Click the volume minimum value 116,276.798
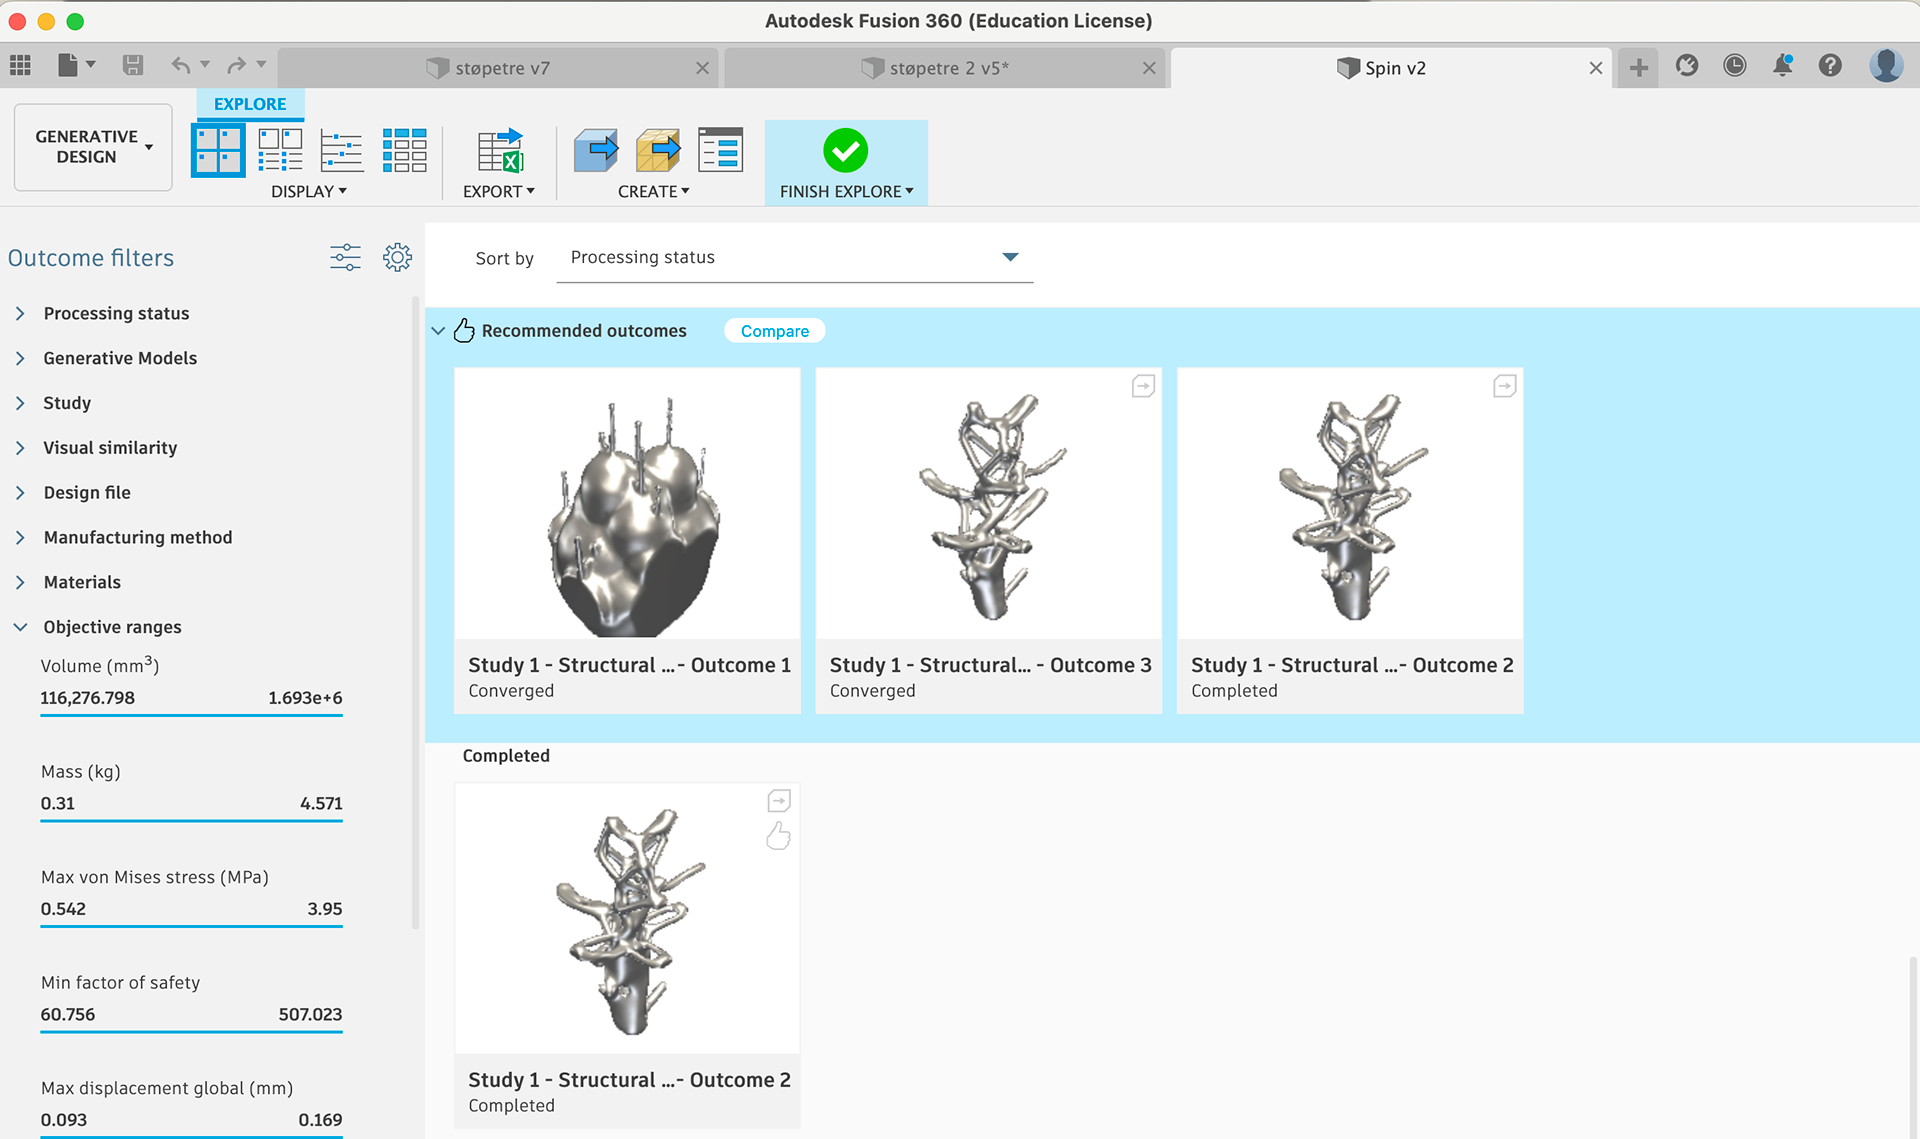This screenshot has height=1139, width=1920. point(87,698)
